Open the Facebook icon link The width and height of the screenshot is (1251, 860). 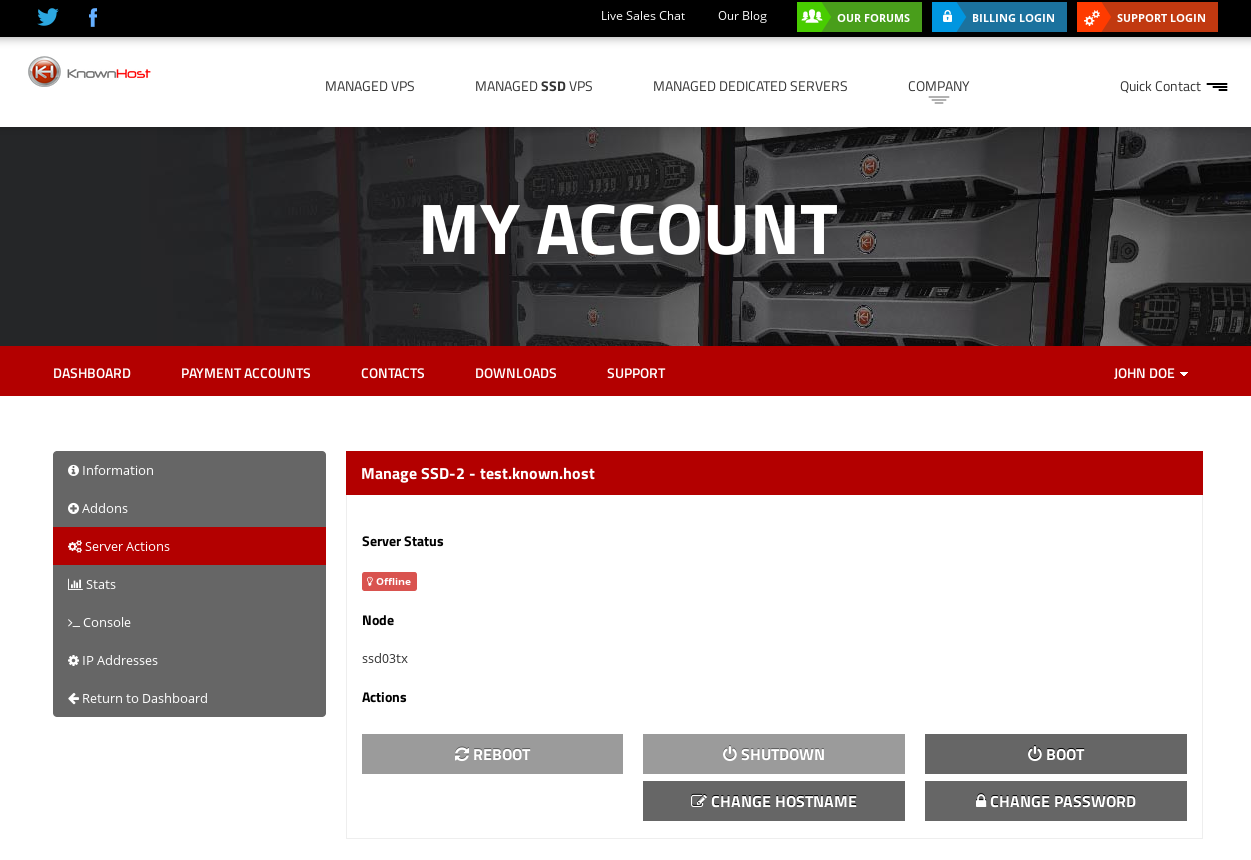pyautogui.click(x=93, y=17)
